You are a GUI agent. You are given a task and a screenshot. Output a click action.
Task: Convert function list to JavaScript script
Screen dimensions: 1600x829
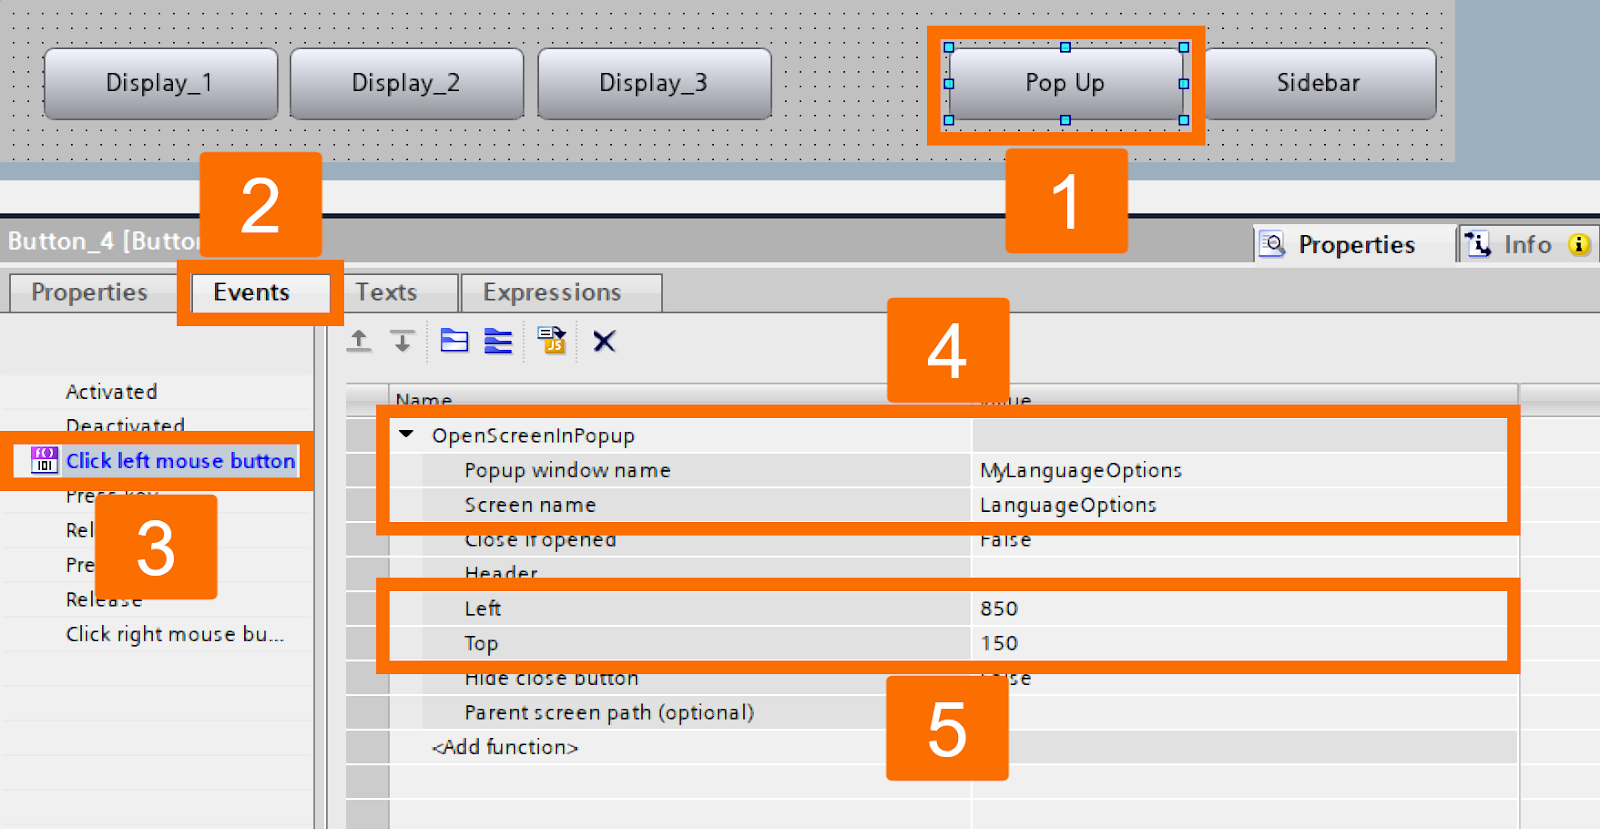(x=551, y=340)
